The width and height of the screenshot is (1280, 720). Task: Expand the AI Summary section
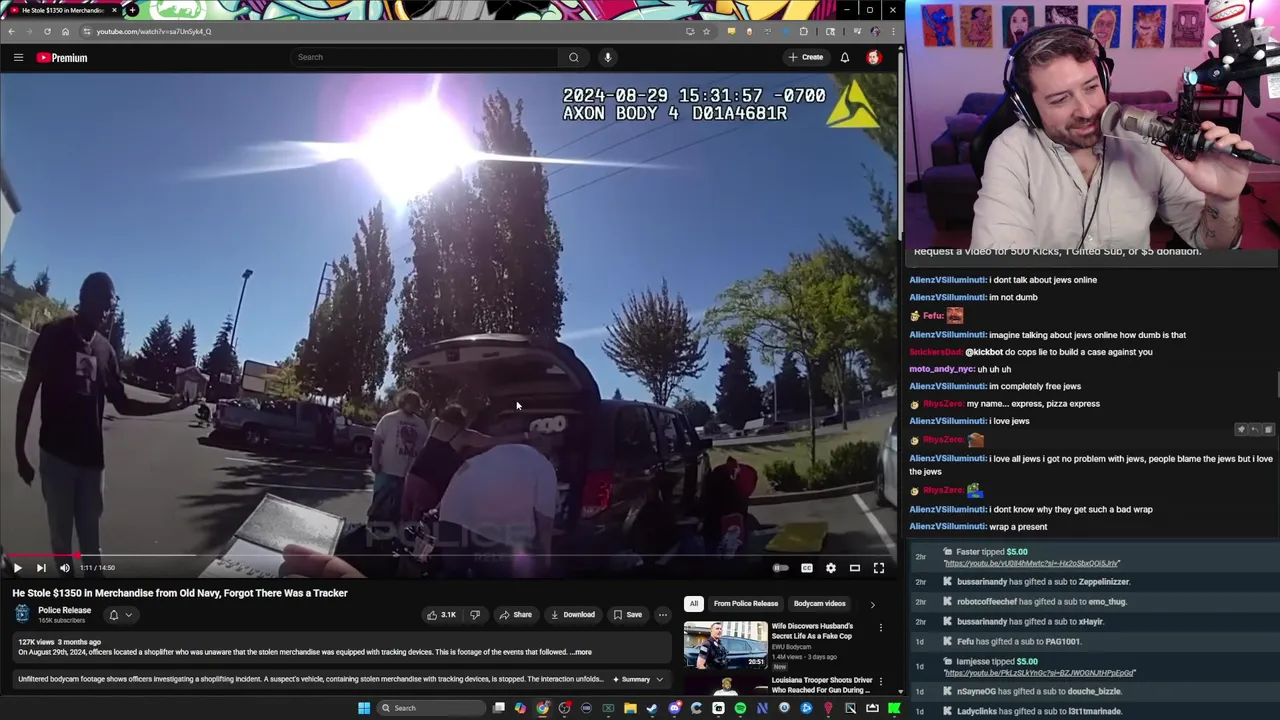click(637, 680)
